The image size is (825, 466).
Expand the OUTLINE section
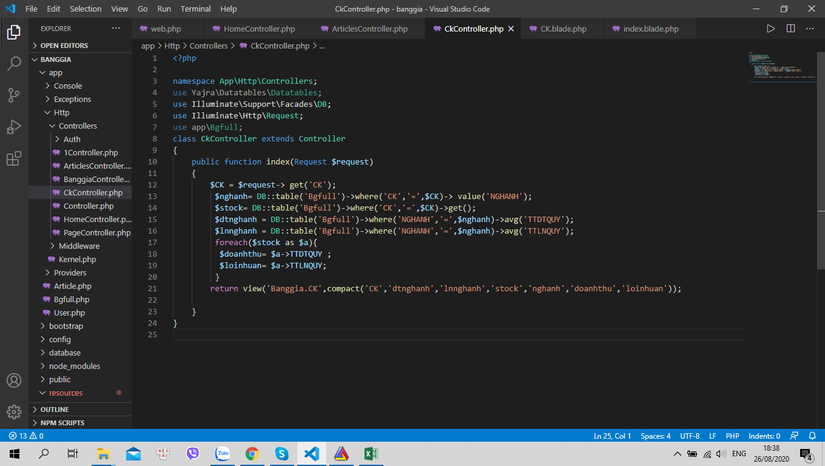click(55, 409)
